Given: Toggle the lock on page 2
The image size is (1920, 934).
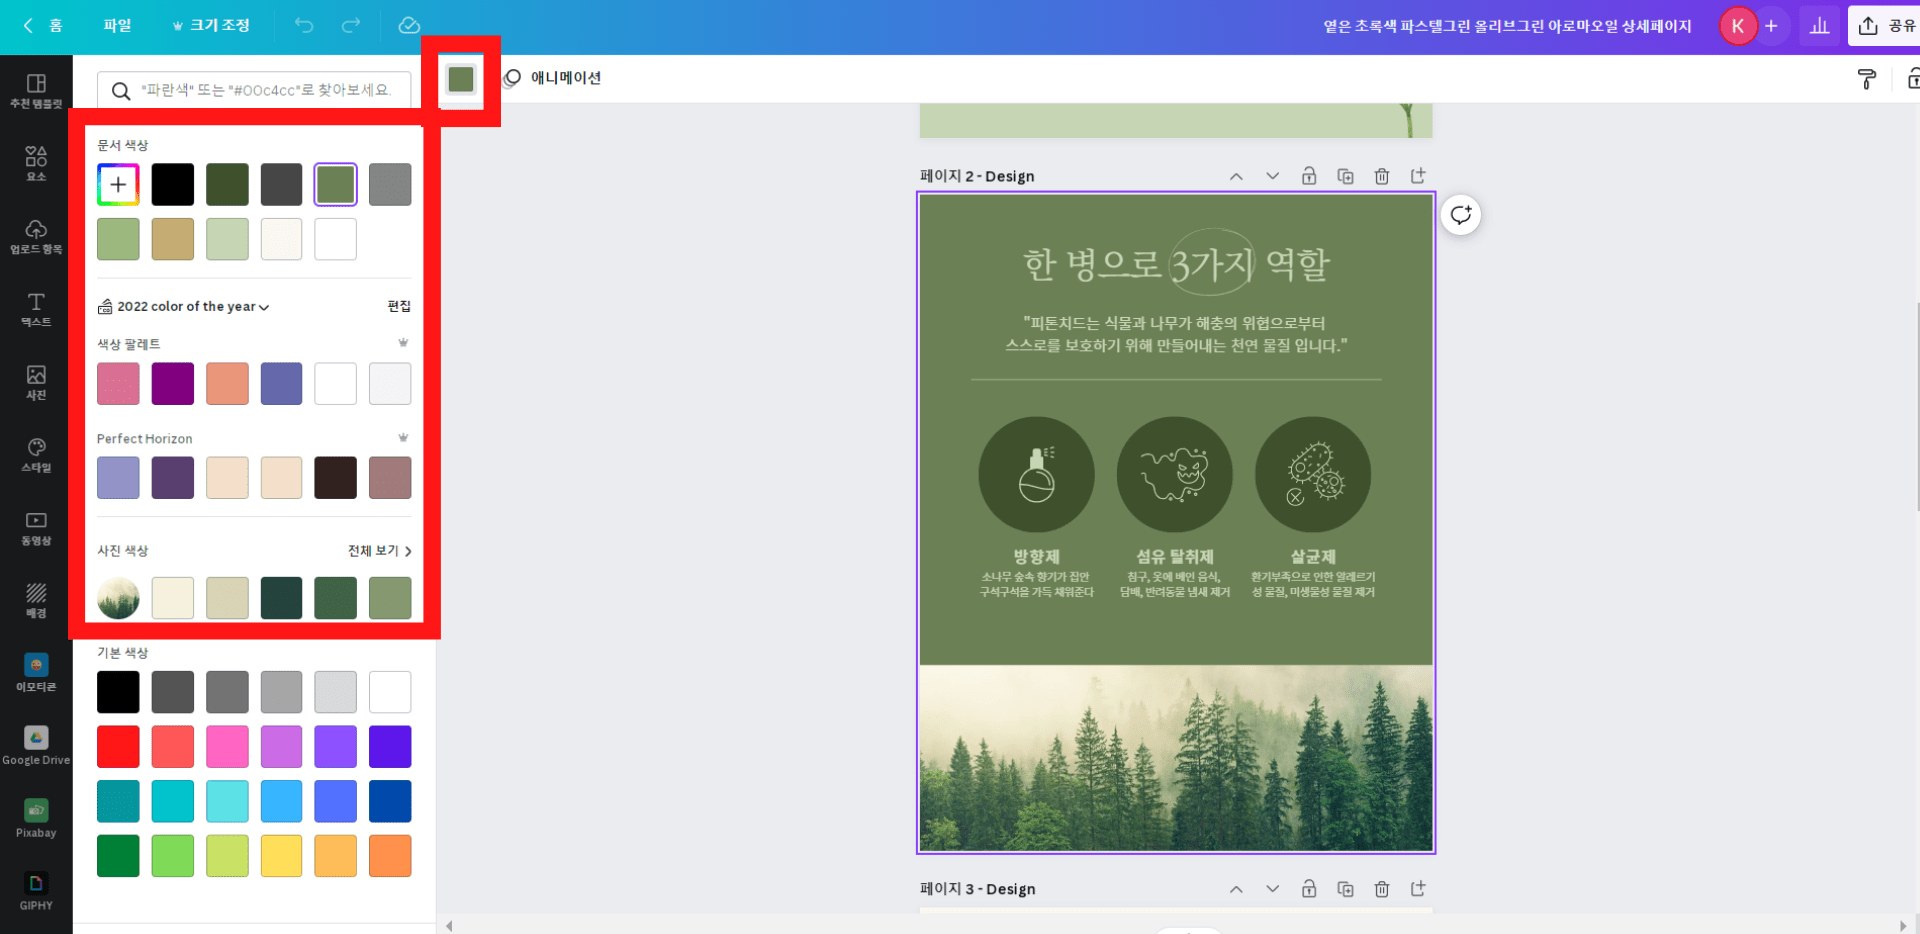Looking at the screenshot, I should point(1308,176).
